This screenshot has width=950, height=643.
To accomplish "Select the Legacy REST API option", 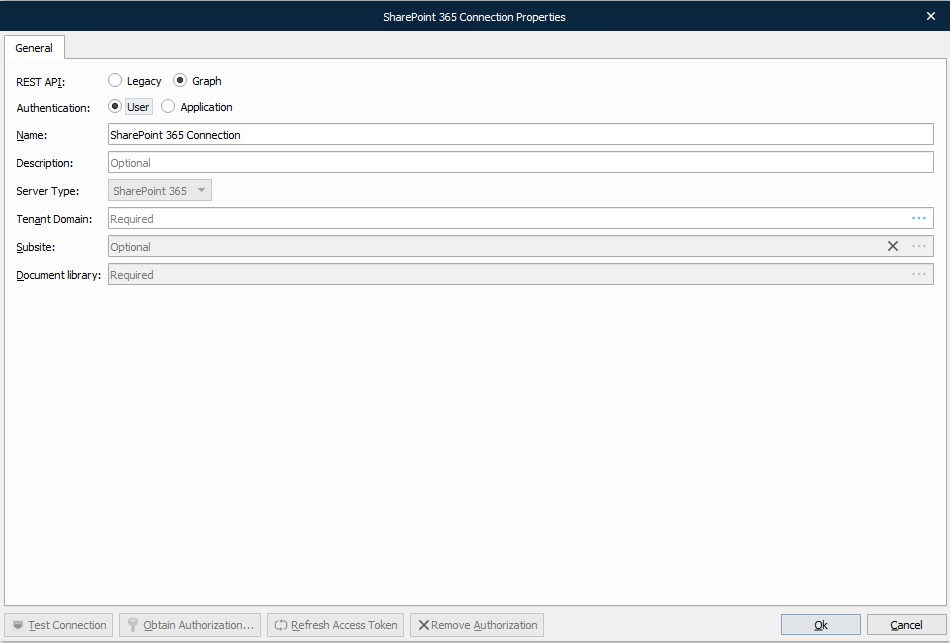I will coord(115,81).
